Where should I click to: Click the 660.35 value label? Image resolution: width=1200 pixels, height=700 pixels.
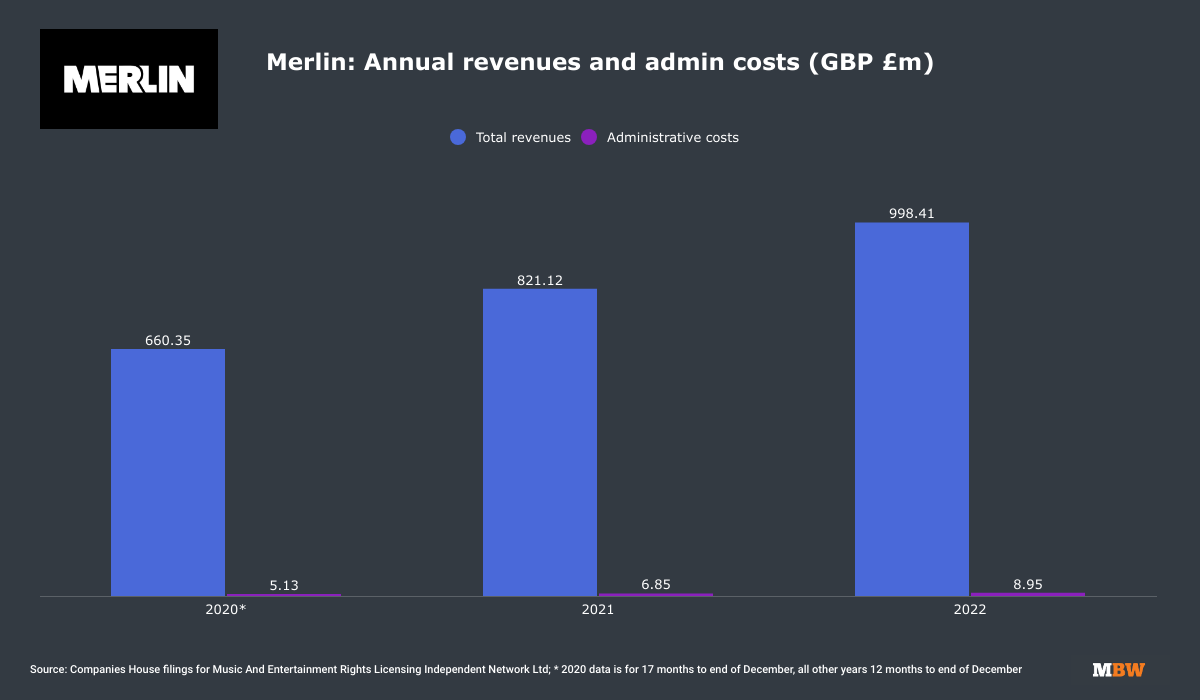click(168, 340)
